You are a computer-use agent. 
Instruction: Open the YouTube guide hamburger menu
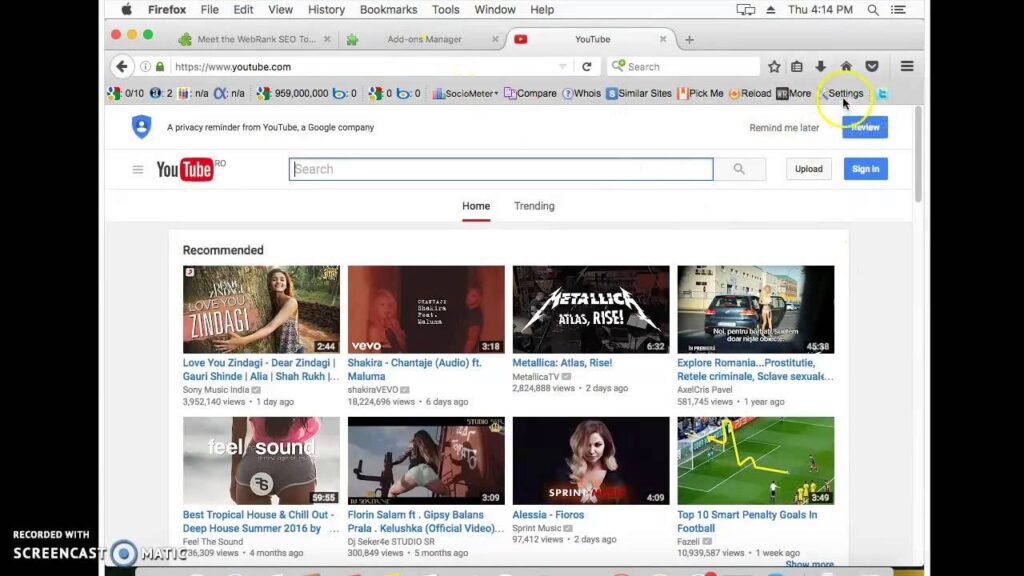(x=138, y=169)
